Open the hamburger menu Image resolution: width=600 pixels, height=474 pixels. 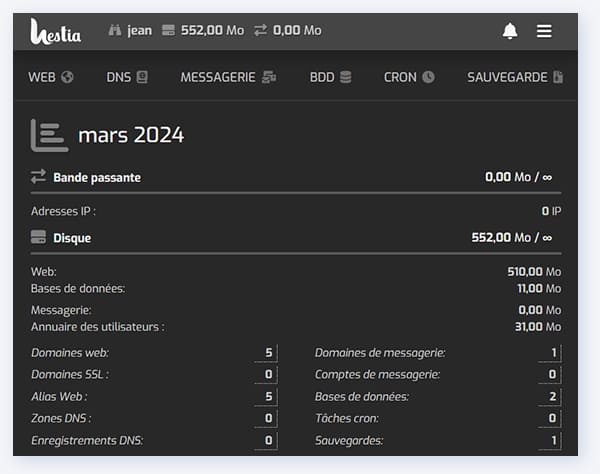(x=544, y=31)
